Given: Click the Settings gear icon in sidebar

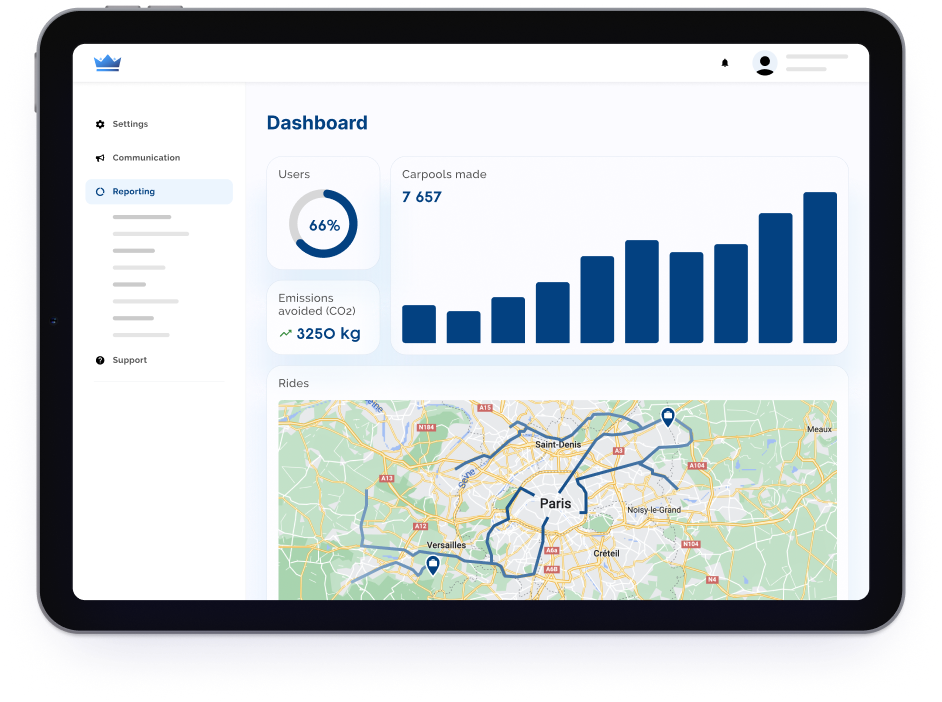Looking at the screenshot, I should 100,124.
